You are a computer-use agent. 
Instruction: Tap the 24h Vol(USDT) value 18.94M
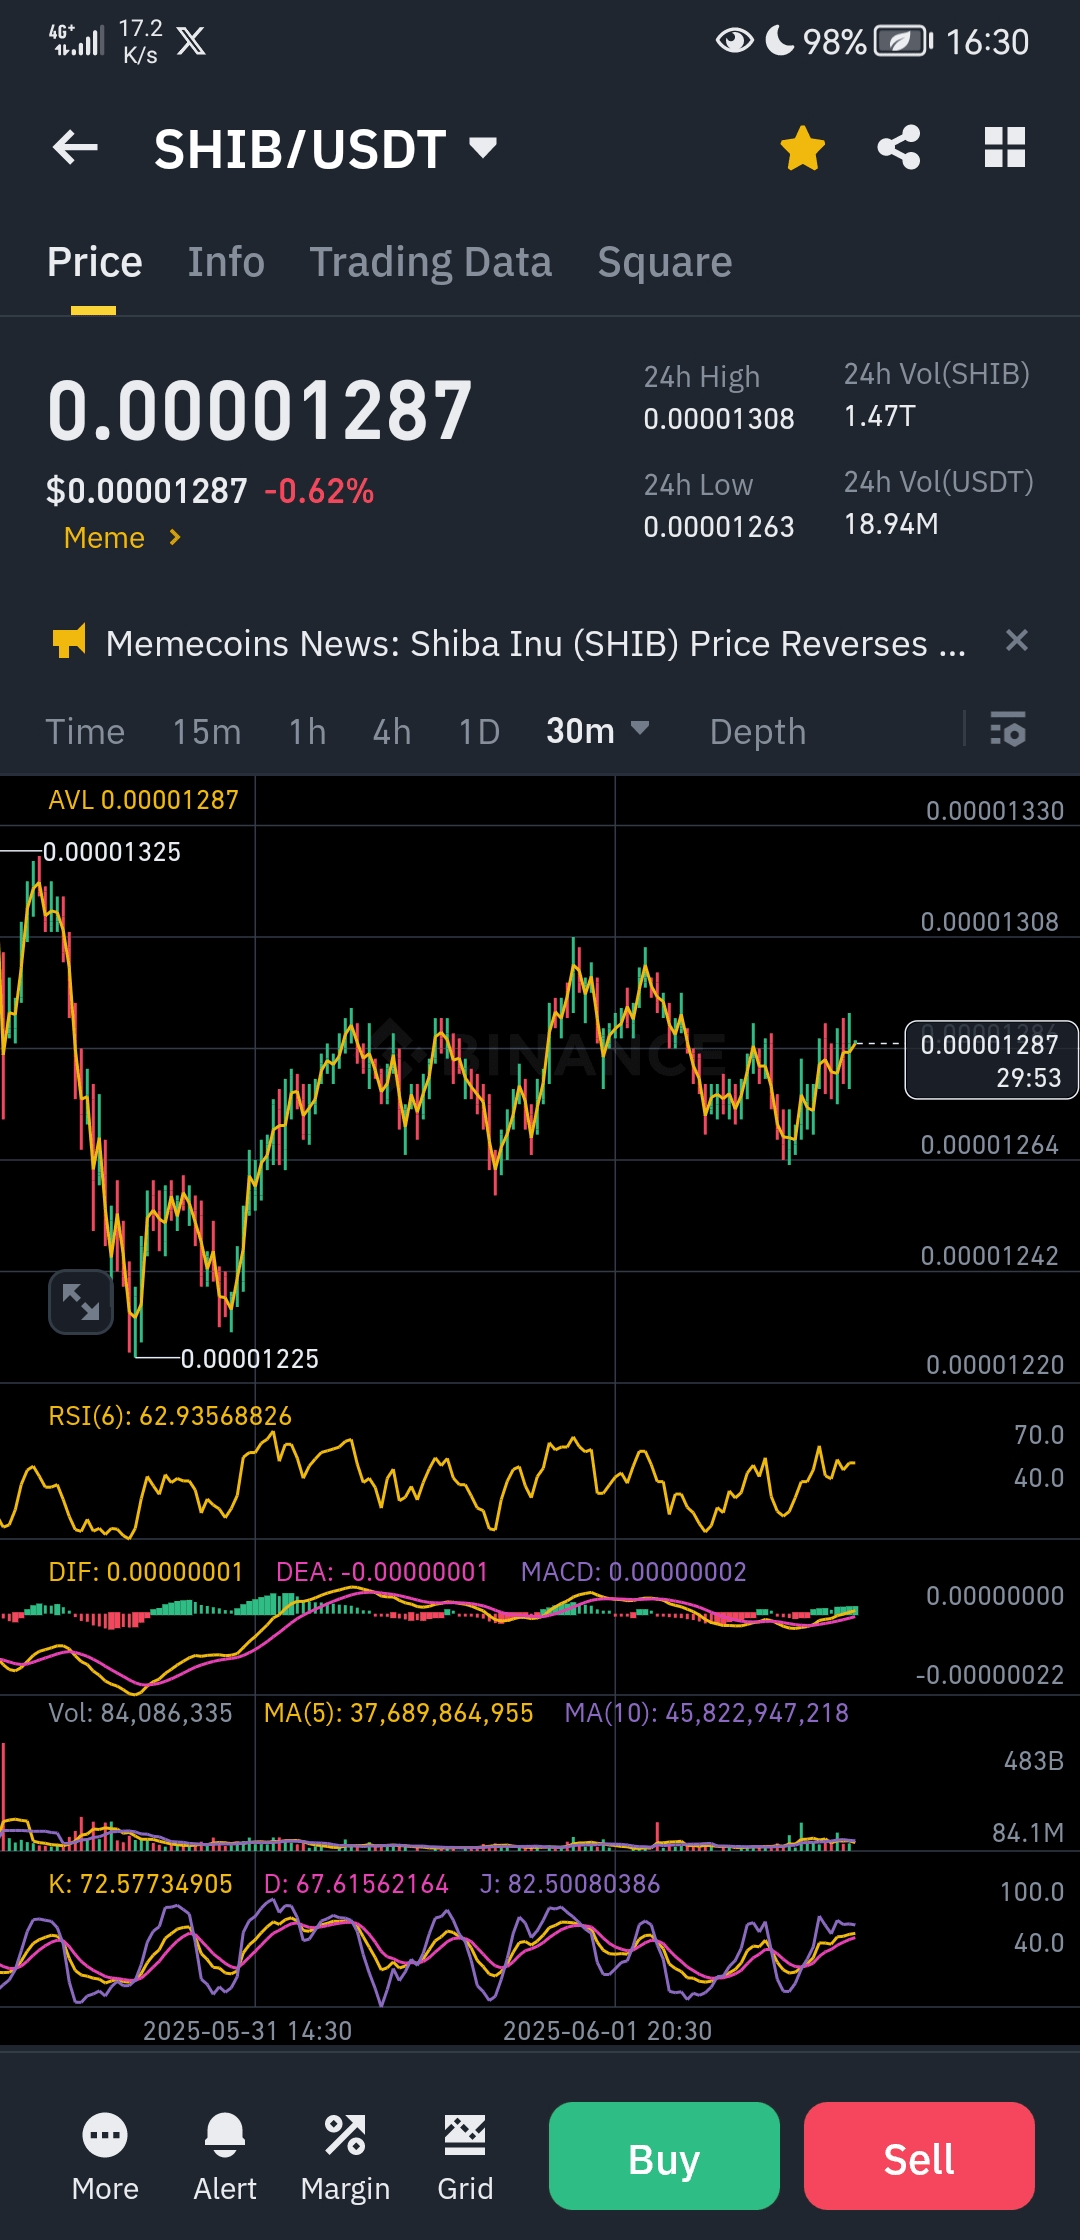click(x=891, y=524)
